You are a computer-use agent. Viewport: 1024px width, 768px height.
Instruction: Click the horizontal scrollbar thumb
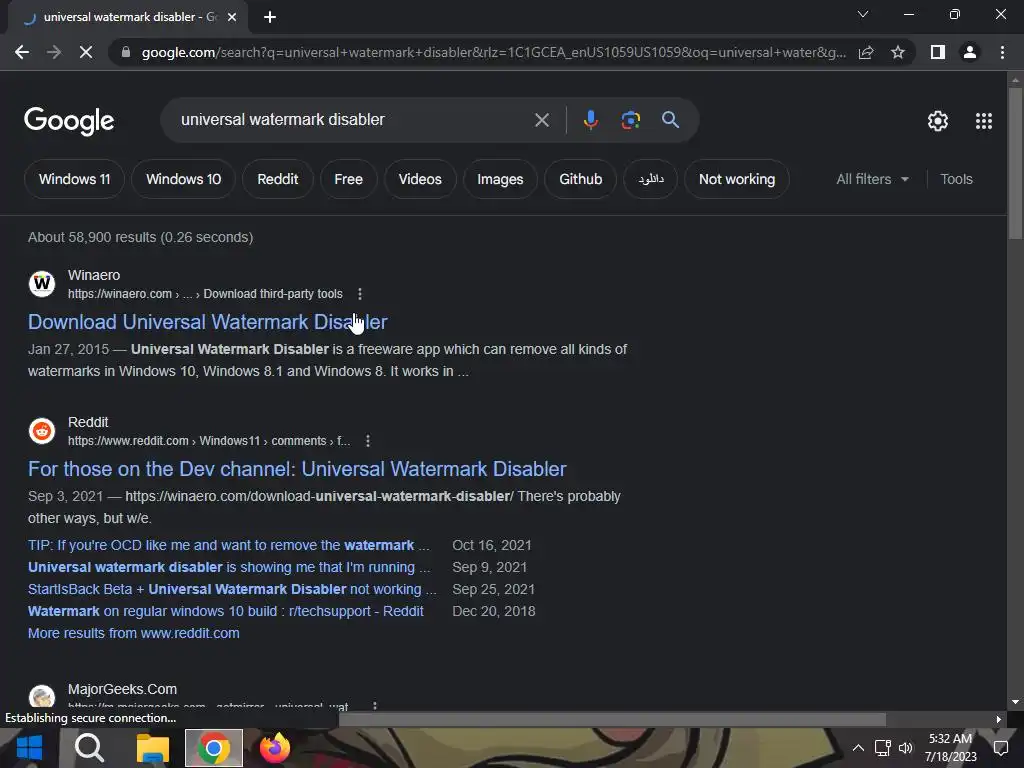point(613,719)
